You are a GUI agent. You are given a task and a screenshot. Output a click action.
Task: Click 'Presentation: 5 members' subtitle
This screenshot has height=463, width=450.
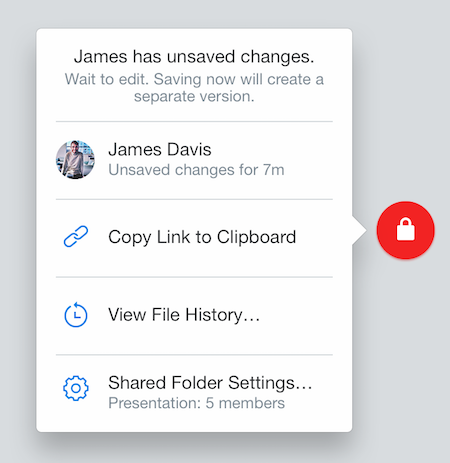point(197,403)
